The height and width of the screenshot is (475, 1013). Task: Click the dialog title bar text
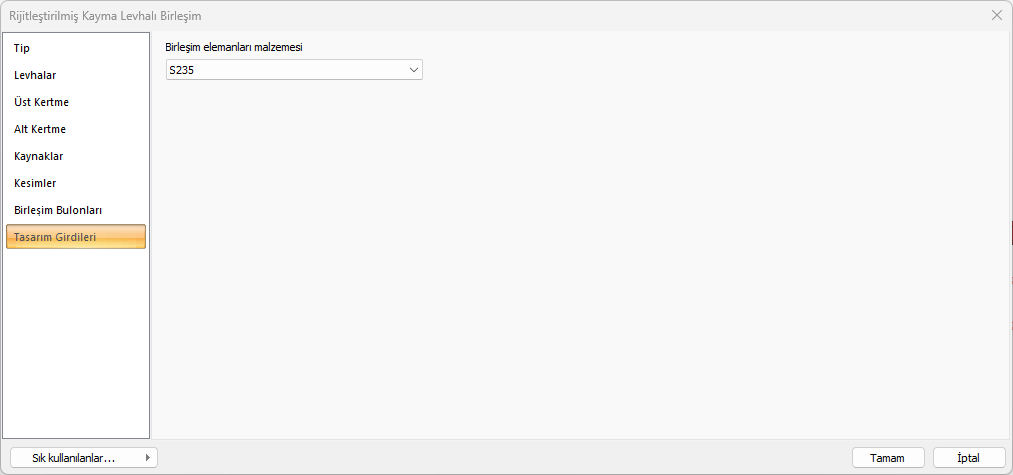[112, 15]
